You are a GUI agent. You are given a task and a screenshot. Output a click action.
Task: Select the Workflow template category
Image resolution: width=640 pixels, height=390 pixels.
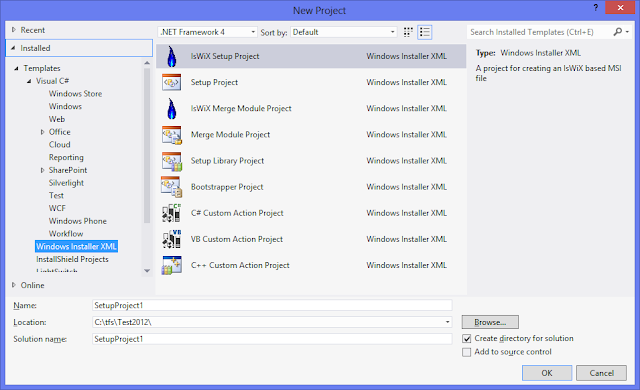66,233
